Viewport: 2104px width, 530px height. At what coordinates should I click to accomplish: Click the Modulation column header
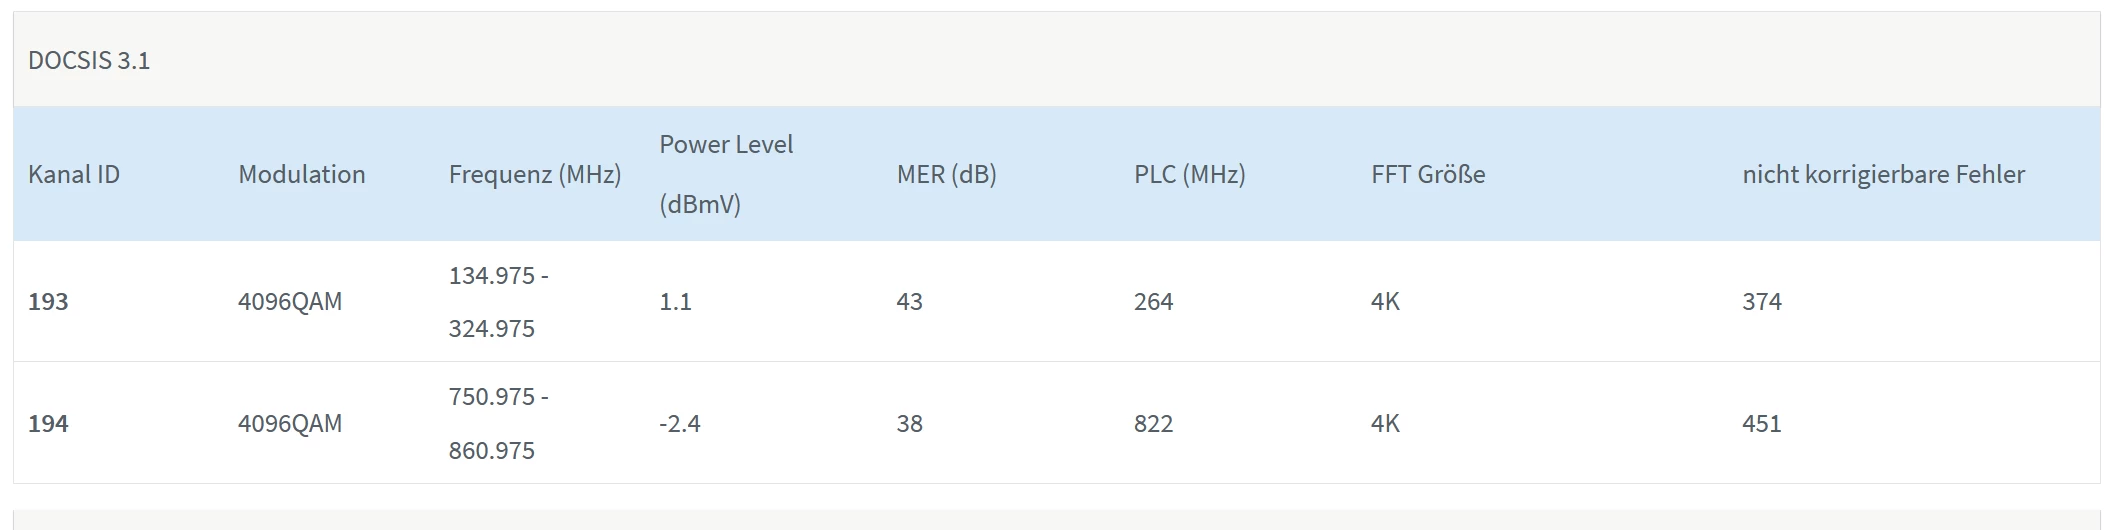[x=301, y=174]
